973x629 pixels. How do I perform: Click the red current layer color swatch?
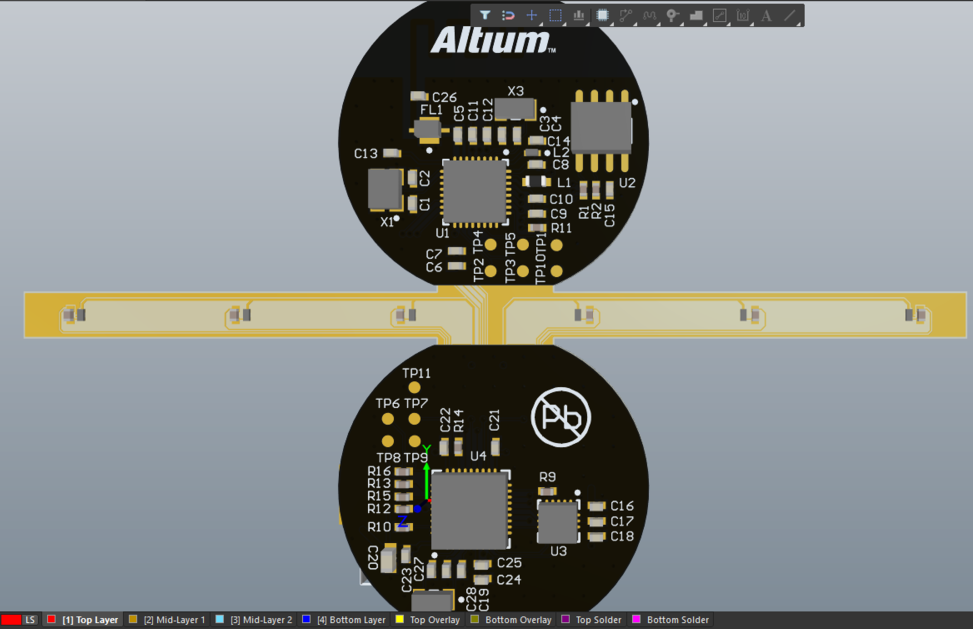pos(11,620)
